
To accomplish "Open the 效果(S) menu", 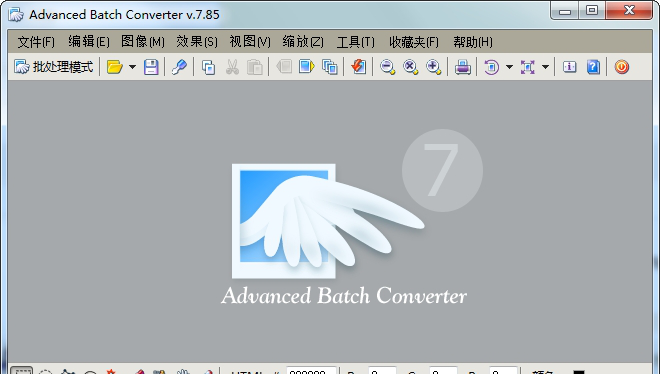I will [197, 42].
